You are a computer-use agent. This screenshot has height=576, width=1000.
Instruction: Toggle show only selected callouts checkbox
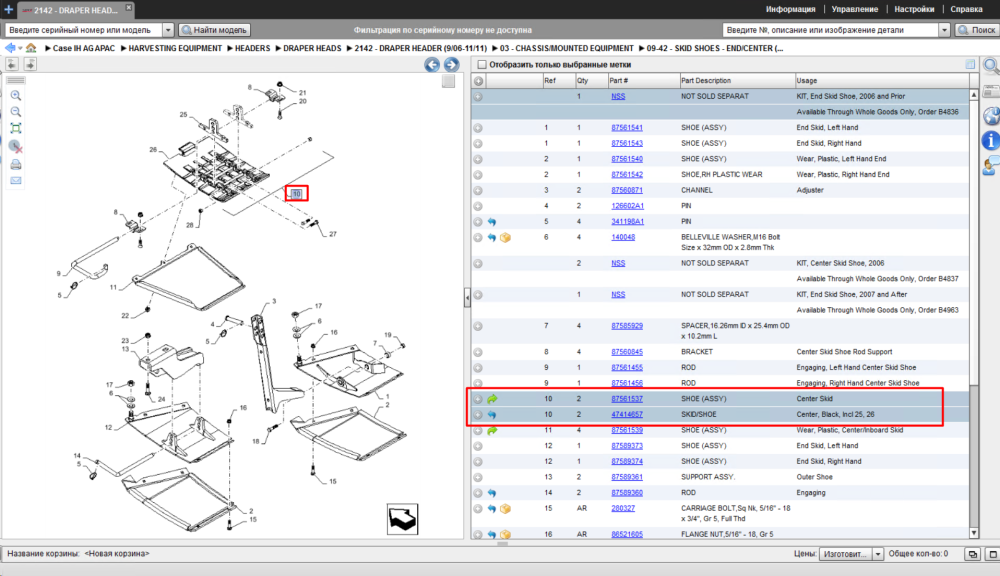(482, 64)
